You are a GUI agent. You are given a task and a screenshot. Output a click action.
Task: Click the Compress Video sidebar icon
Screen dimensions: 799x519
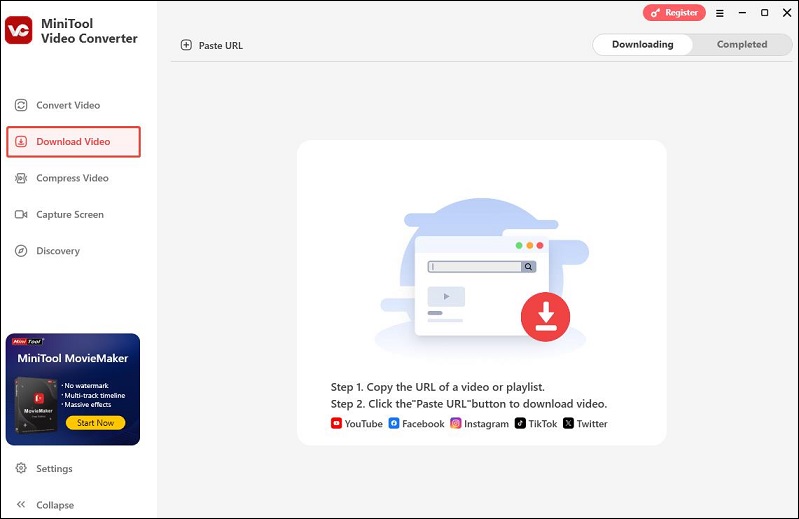click(x=21, y=178)
